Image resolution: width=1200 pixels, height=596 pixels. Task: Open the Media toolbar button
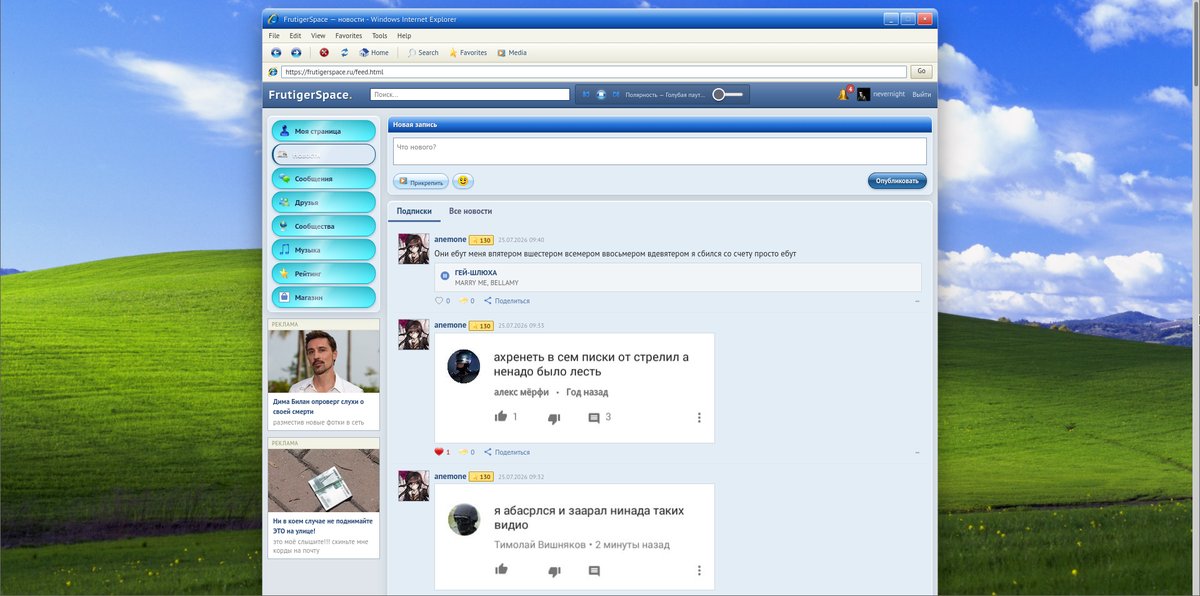[x=512, y=52]
